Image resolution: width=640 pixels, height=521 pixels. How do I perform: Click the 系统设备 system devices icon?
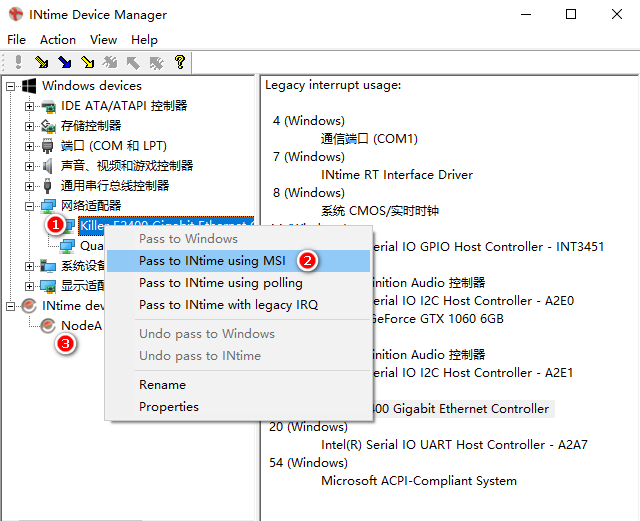48,266
